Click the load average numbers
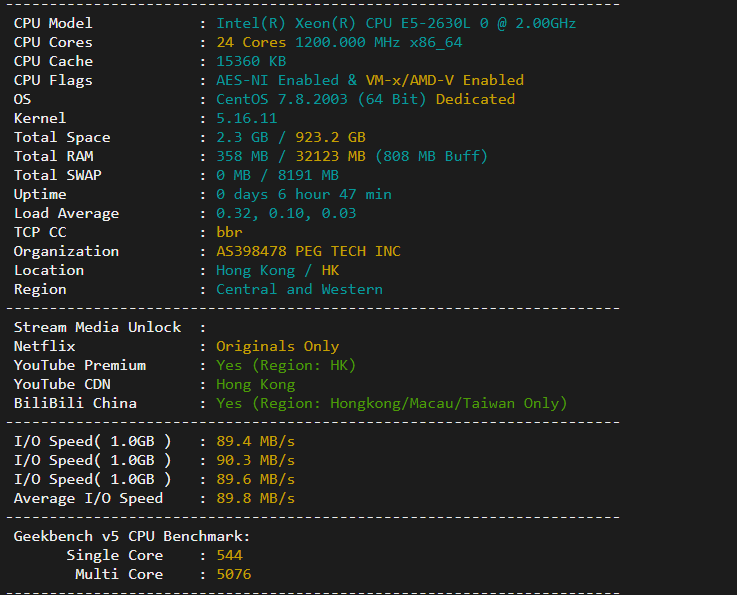 point(286,213)
